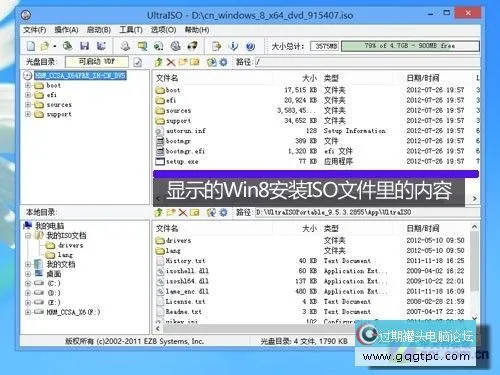Viewport: 500px width, 375px height.
Task: Select drivers folder under 我的ISO文档
Action: pos(70,245)
